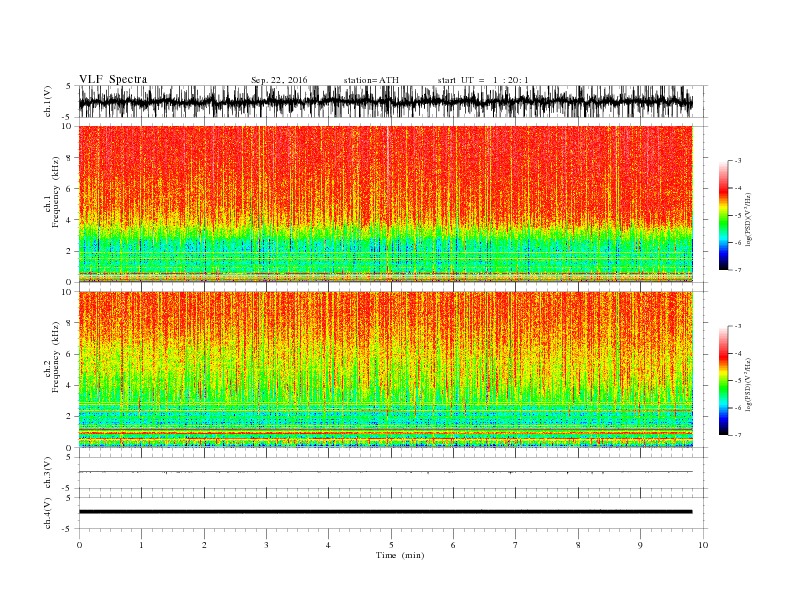Click the "ch.4(V)" axis label
The width and height of the screenshot is (792, 612).
pos(48,513)
